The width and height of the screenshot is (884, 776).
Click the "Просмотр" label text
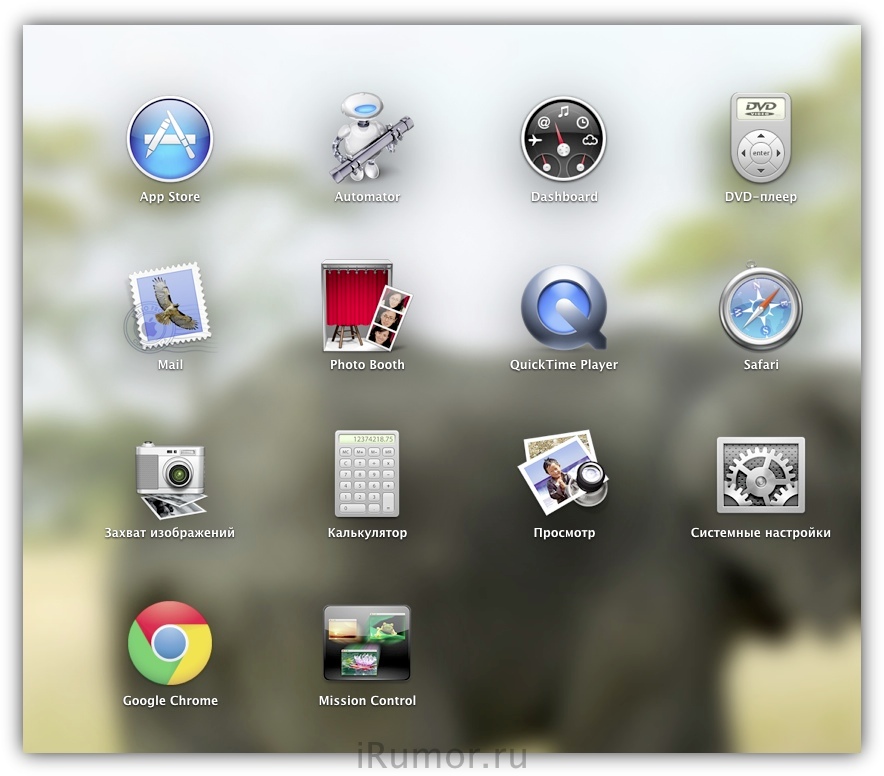tap(564, 533)
